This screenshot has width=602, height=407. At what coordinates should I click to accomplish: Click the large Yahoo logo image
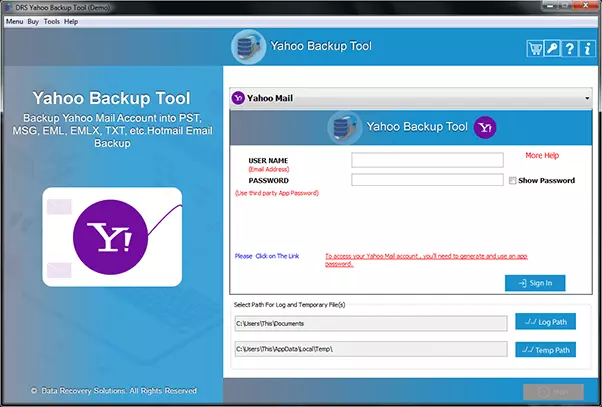click(x=112, y=237)
